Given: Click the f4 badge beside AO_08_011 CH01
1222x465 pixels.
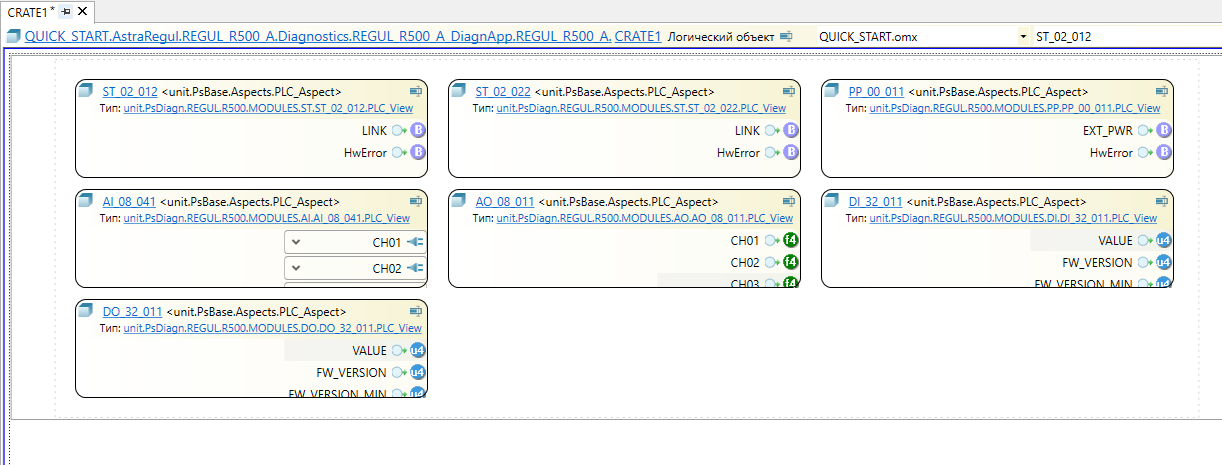Looking at the screenshot, I should 791,240.
